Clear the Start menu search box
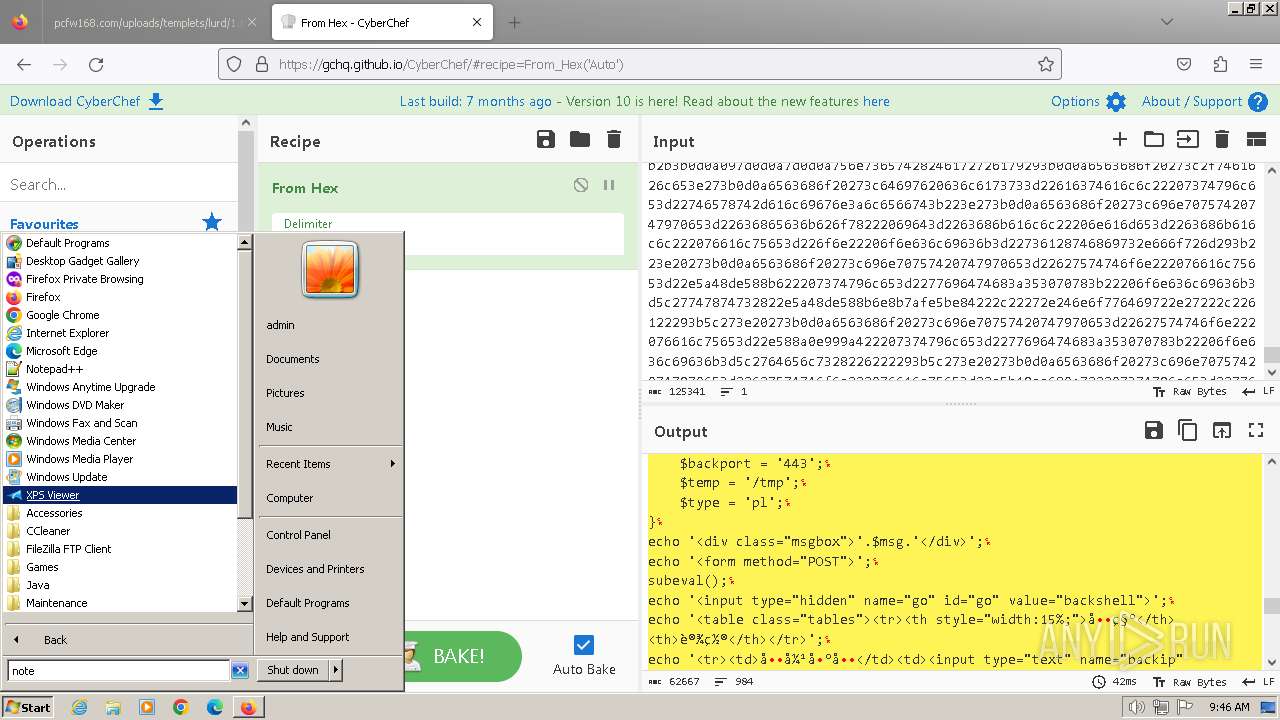The height and width of the screenshot is (720, 1280). coord(240,671)
